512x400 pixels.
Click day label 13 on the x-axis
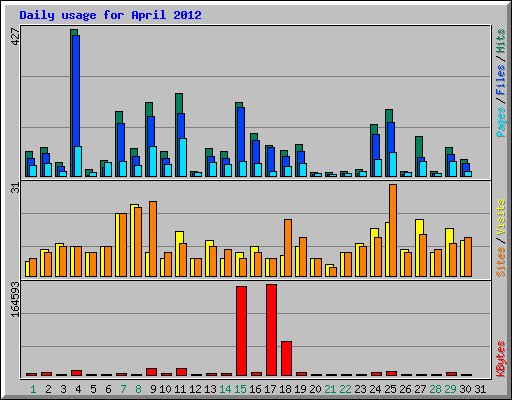210,389
